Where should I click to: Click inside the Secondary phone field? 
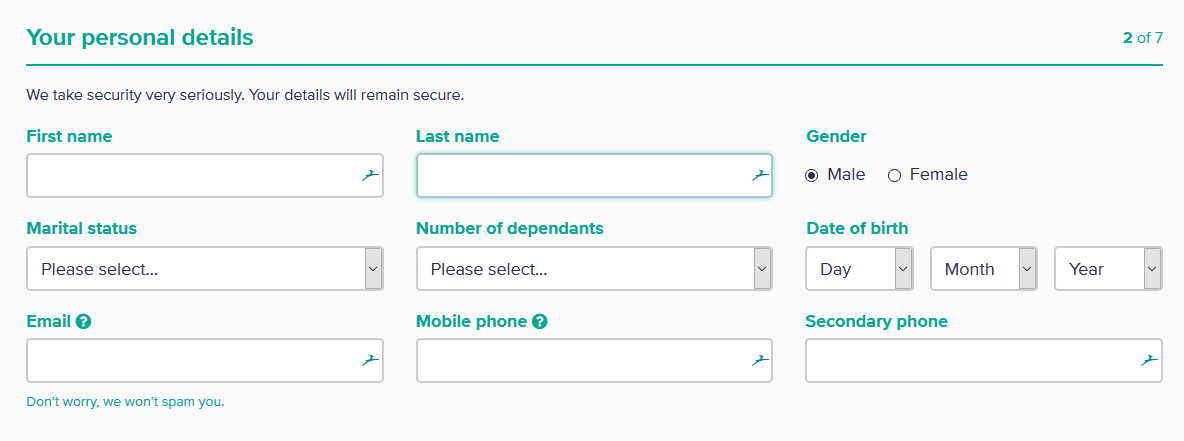pos(970,361)
